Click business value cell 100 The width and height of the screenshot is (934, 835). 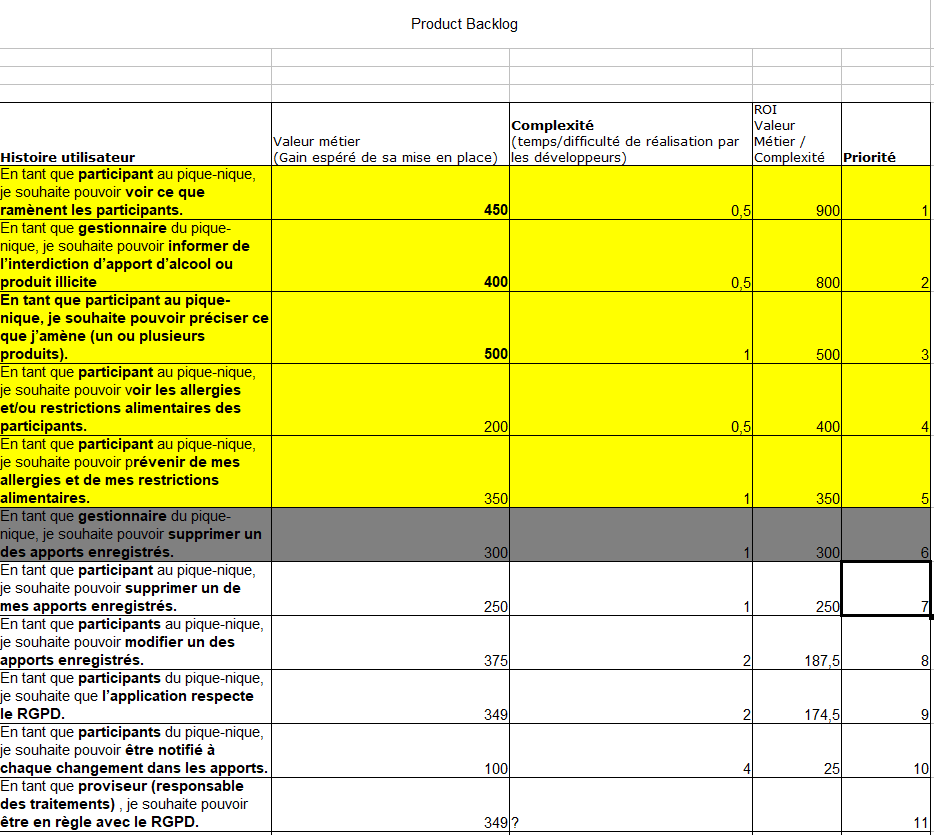tap(390, 750)
